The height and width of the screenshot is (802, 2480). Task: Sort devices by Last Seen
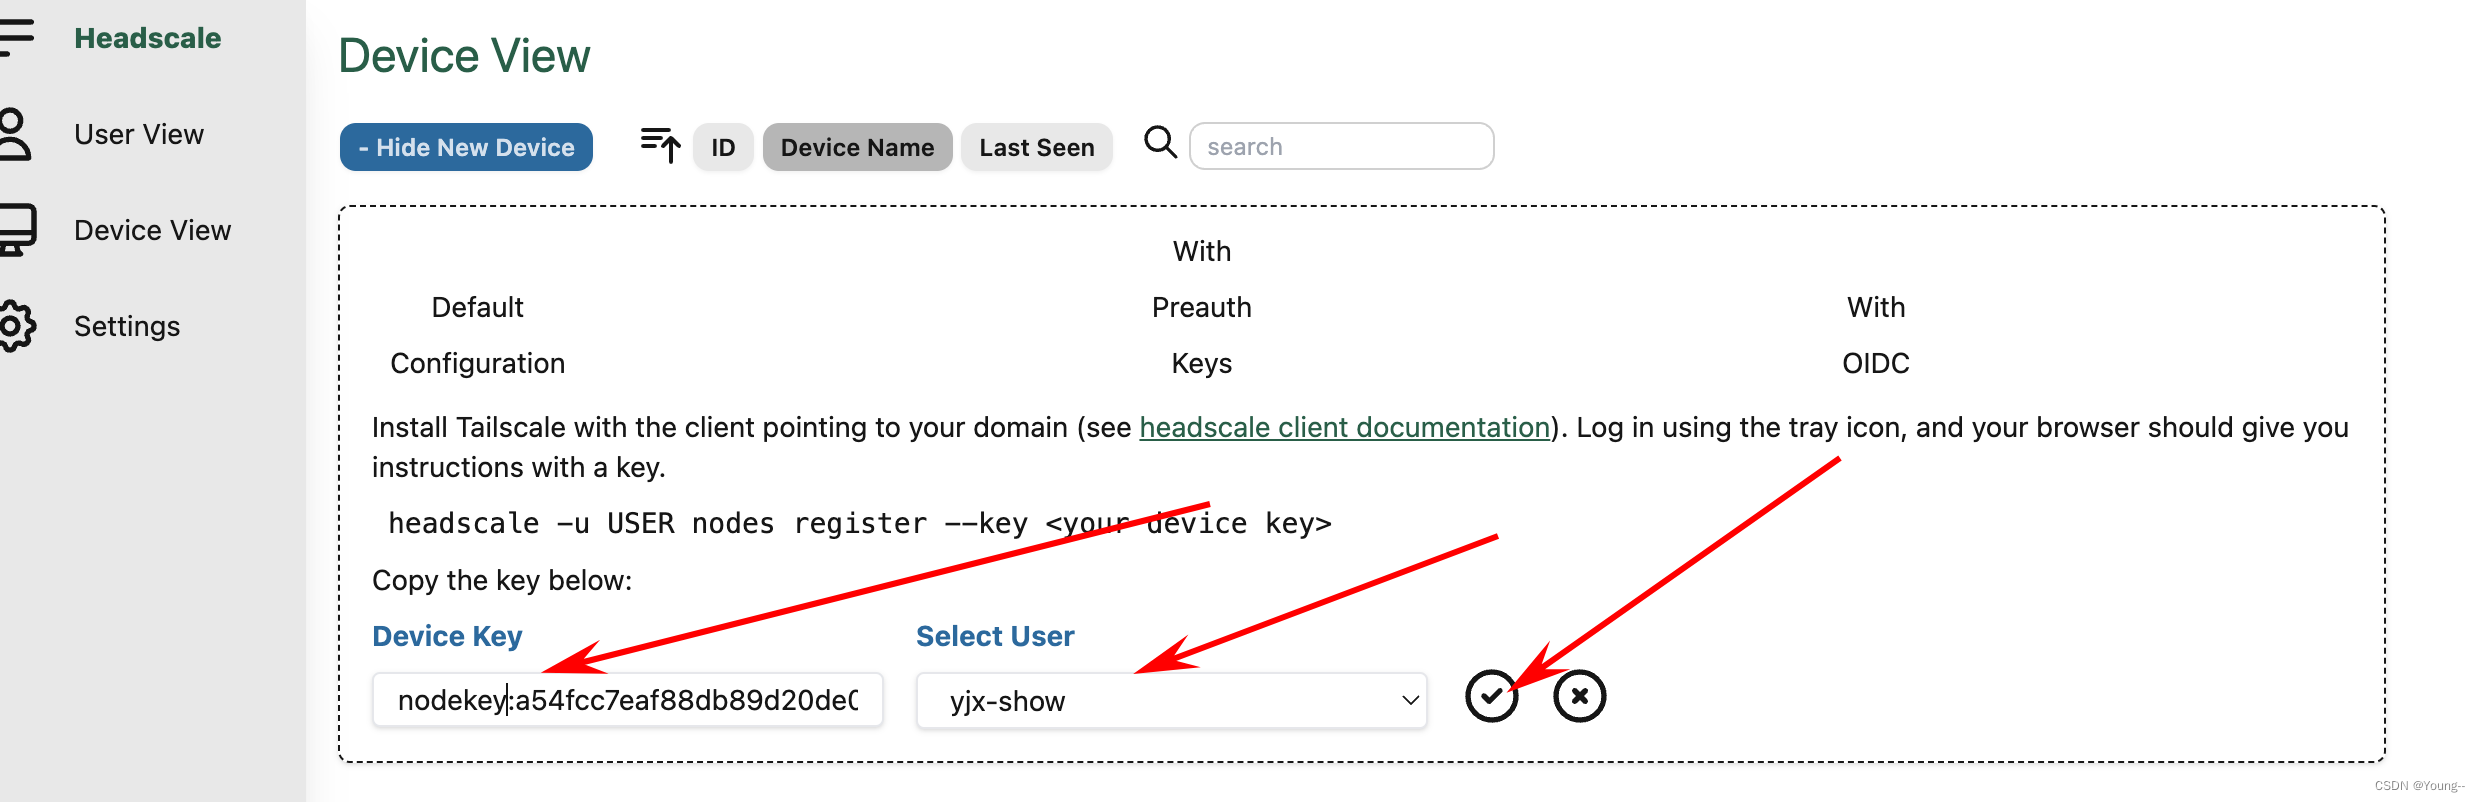click(1037, 147)
